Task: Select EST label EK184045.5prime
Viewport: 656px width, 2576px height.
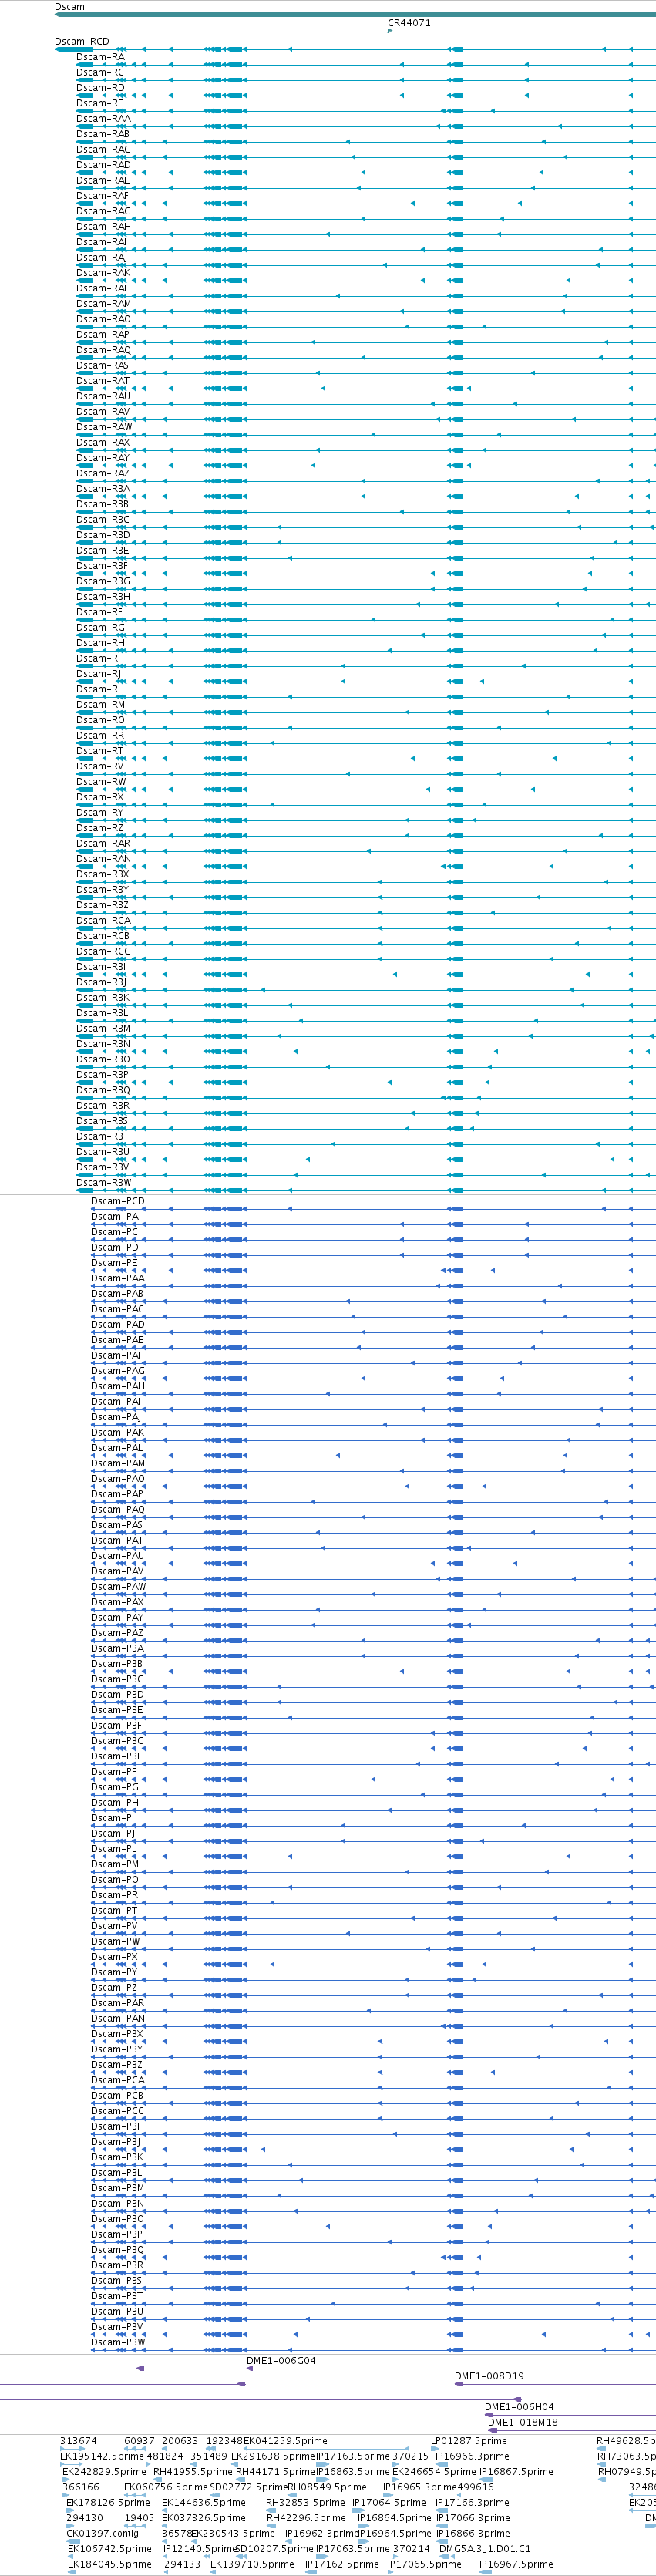Action: point(110,2564)
